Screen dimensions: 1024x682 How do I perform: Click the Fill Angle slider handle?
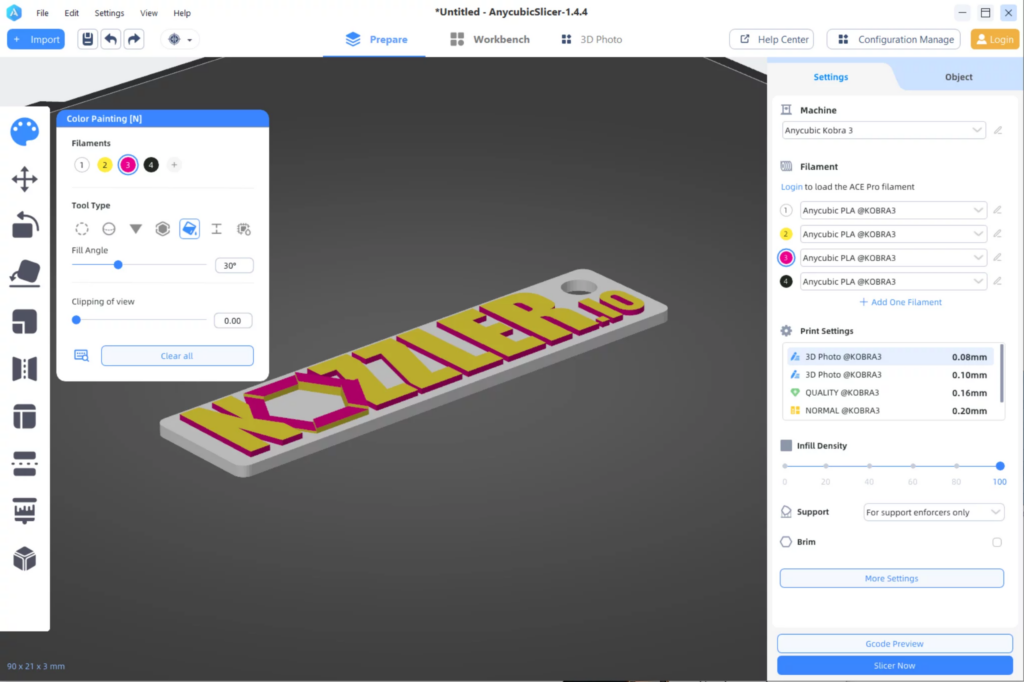tap(118, 265)
